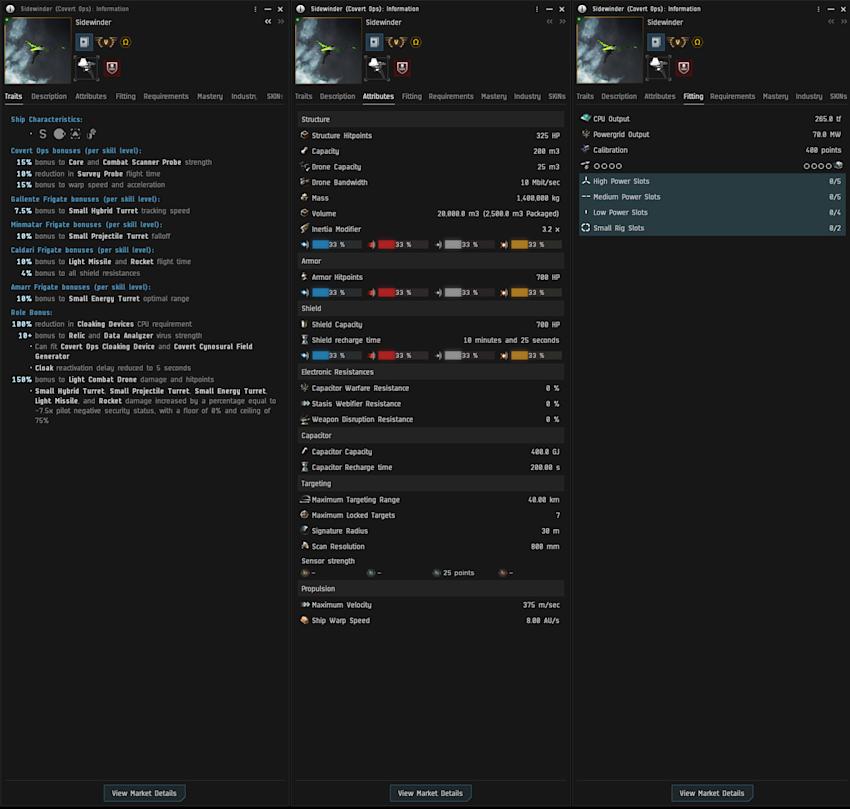This screenshot has height=809, width=850.
Task: Click the tech level icon in left window
Action: 106,42
